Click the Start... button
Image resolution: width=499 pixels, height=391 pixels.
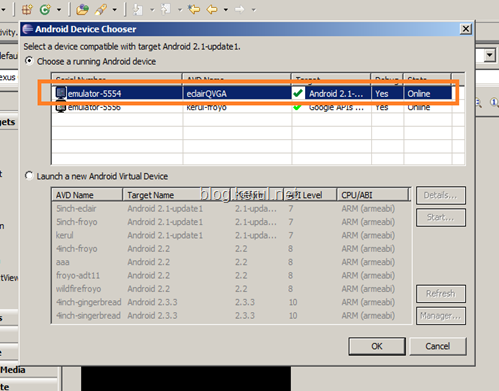coord(441,217)
